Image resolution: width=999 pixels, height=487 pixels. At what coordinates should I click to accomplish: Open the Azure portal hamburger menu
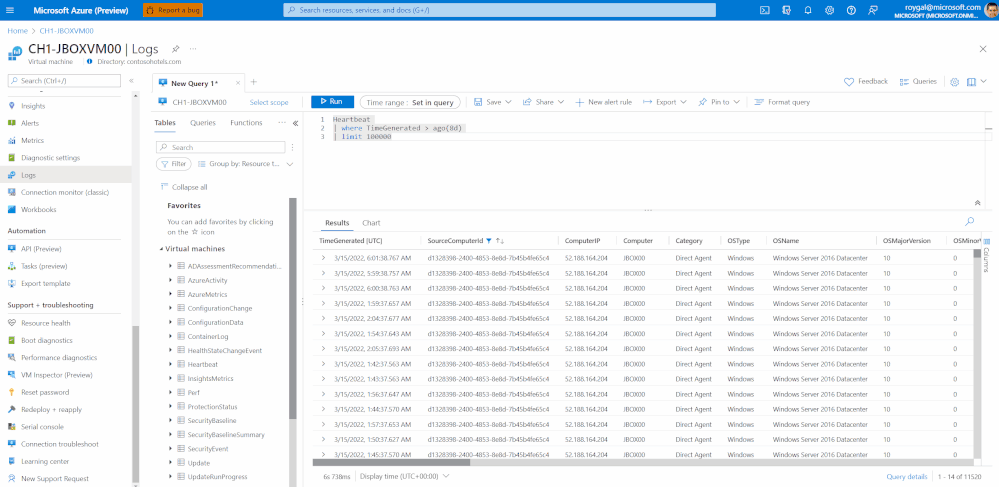(10, 10)
